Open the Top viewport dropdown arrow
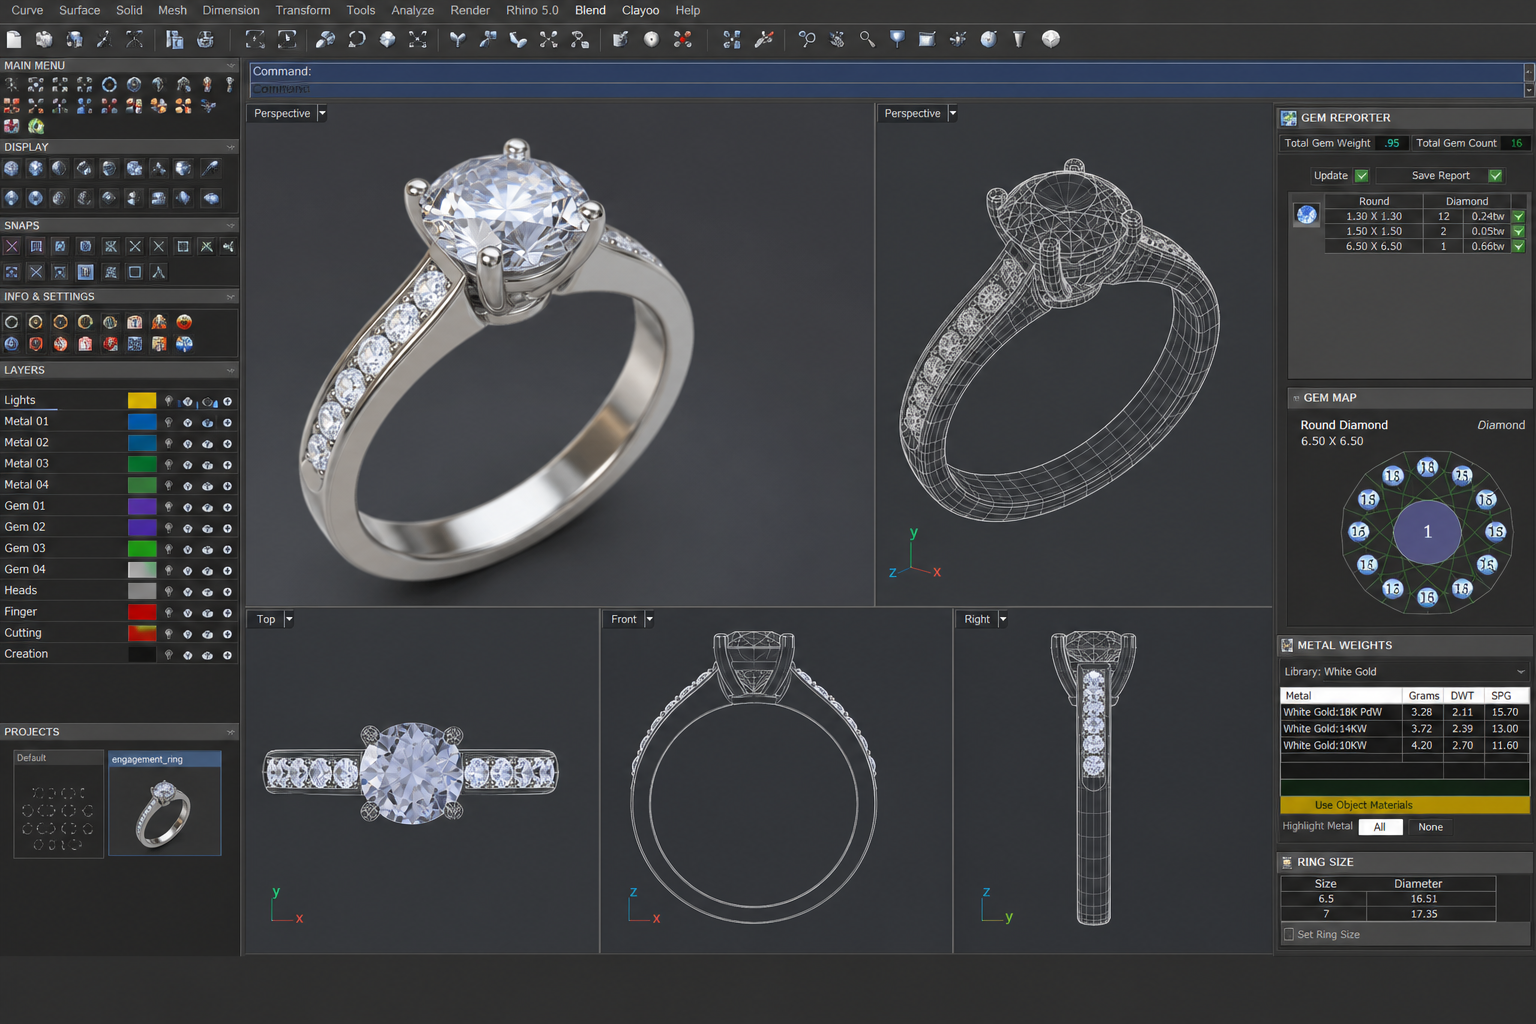 click(289, 619)
